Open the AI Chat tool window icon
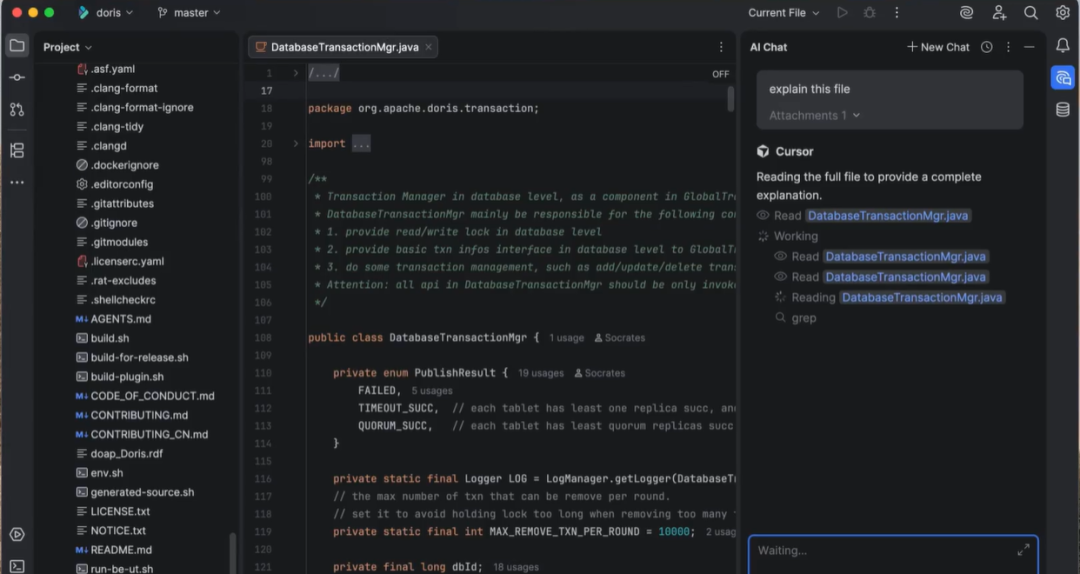 pyautogui.click(x=1063, y=78)
